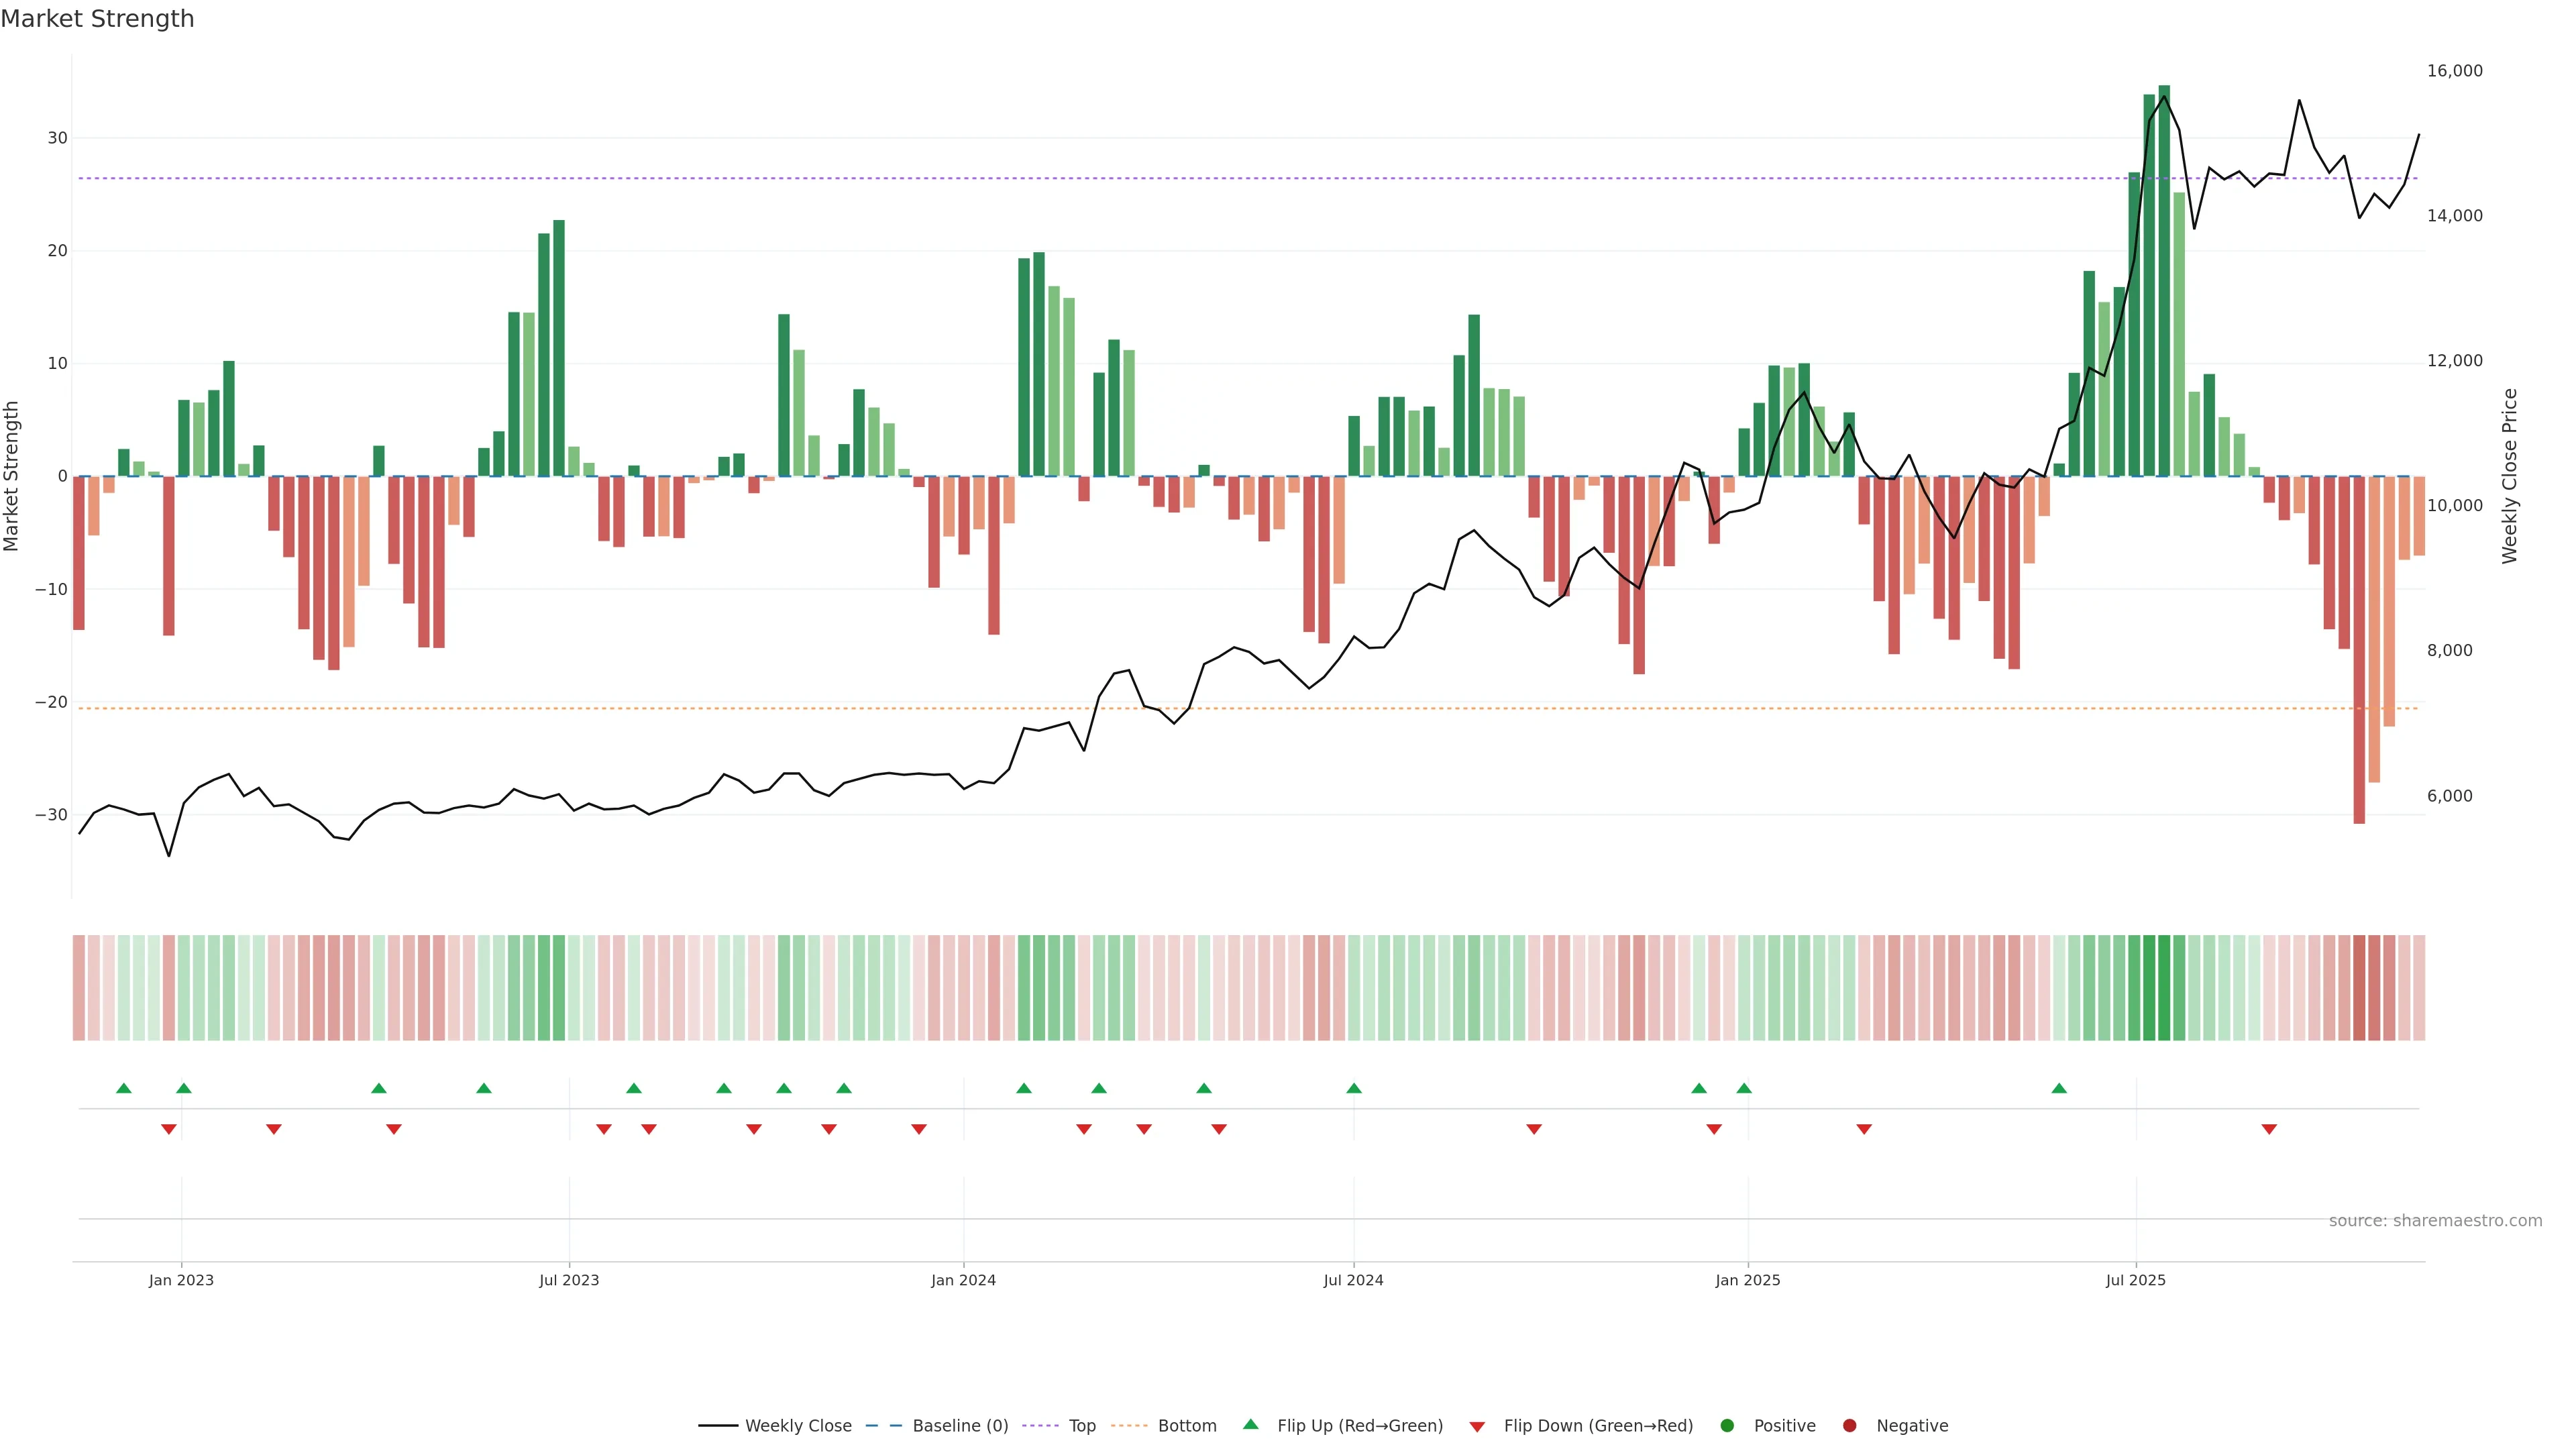Click the Negative red dot legend icon

coord(1849,1426)
